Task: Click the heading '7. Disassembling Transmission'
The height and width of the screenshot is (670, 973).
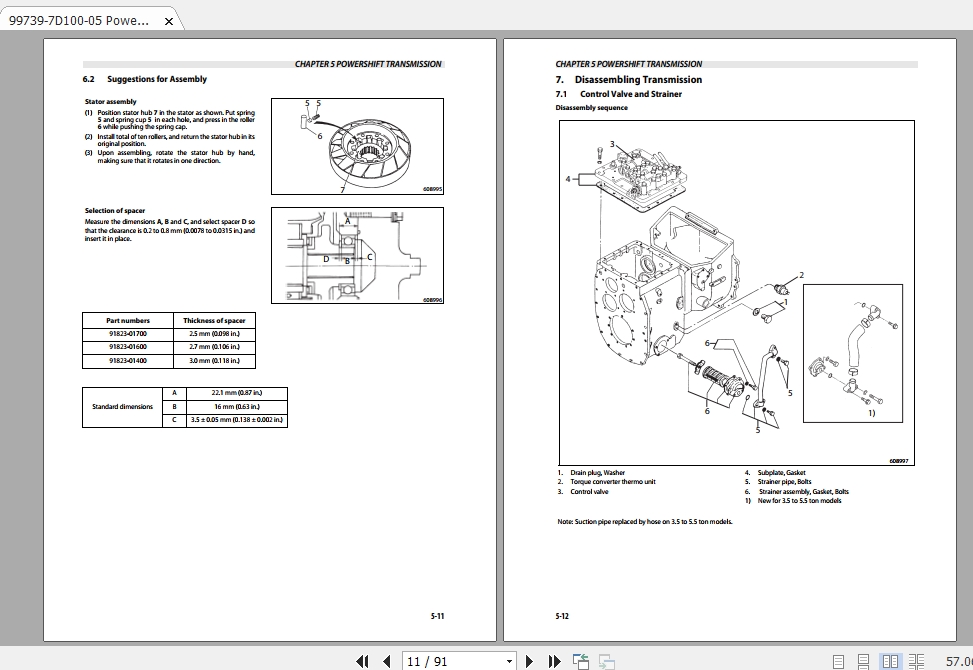Action: tap(629, 79)
